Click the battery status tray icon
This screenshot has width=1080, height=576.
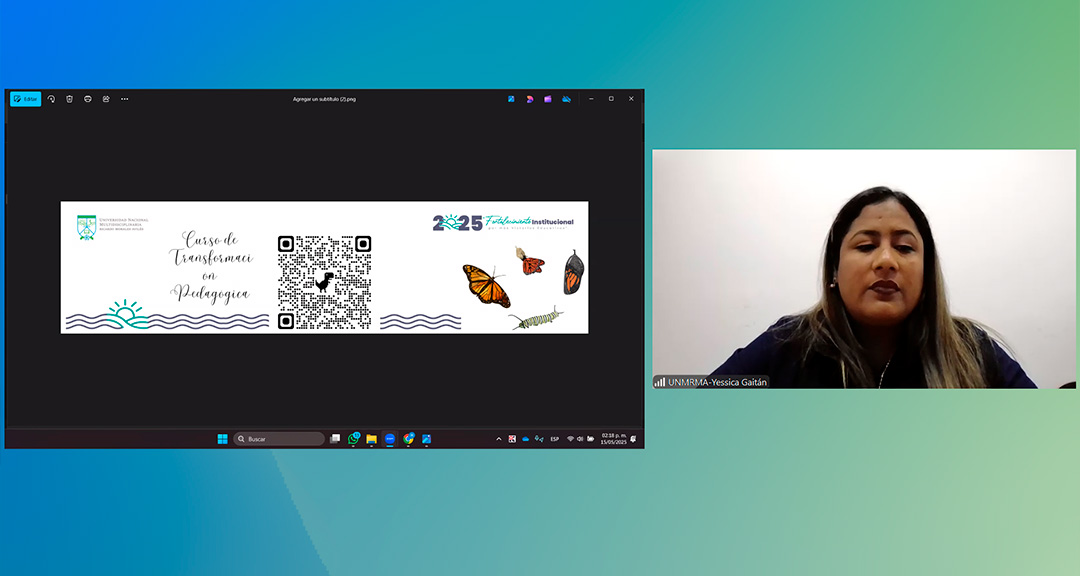click(x=590, y=439)
